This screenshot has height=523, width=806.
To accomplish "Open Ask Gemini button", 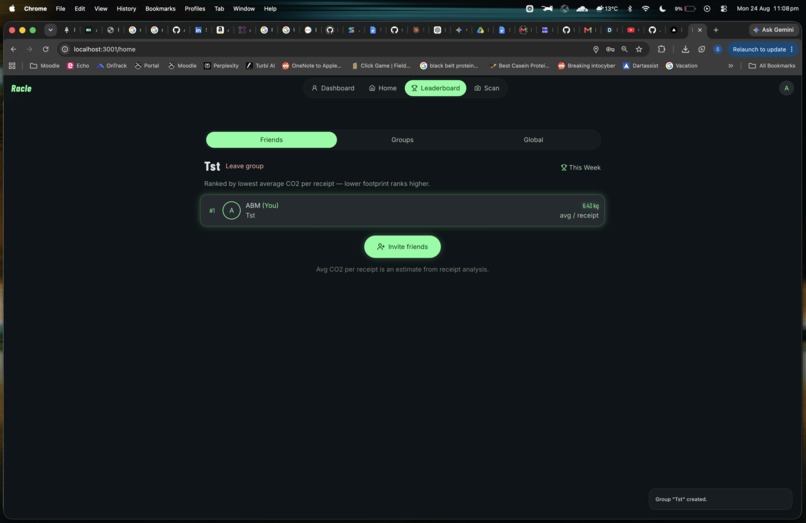I will [773, 30].
